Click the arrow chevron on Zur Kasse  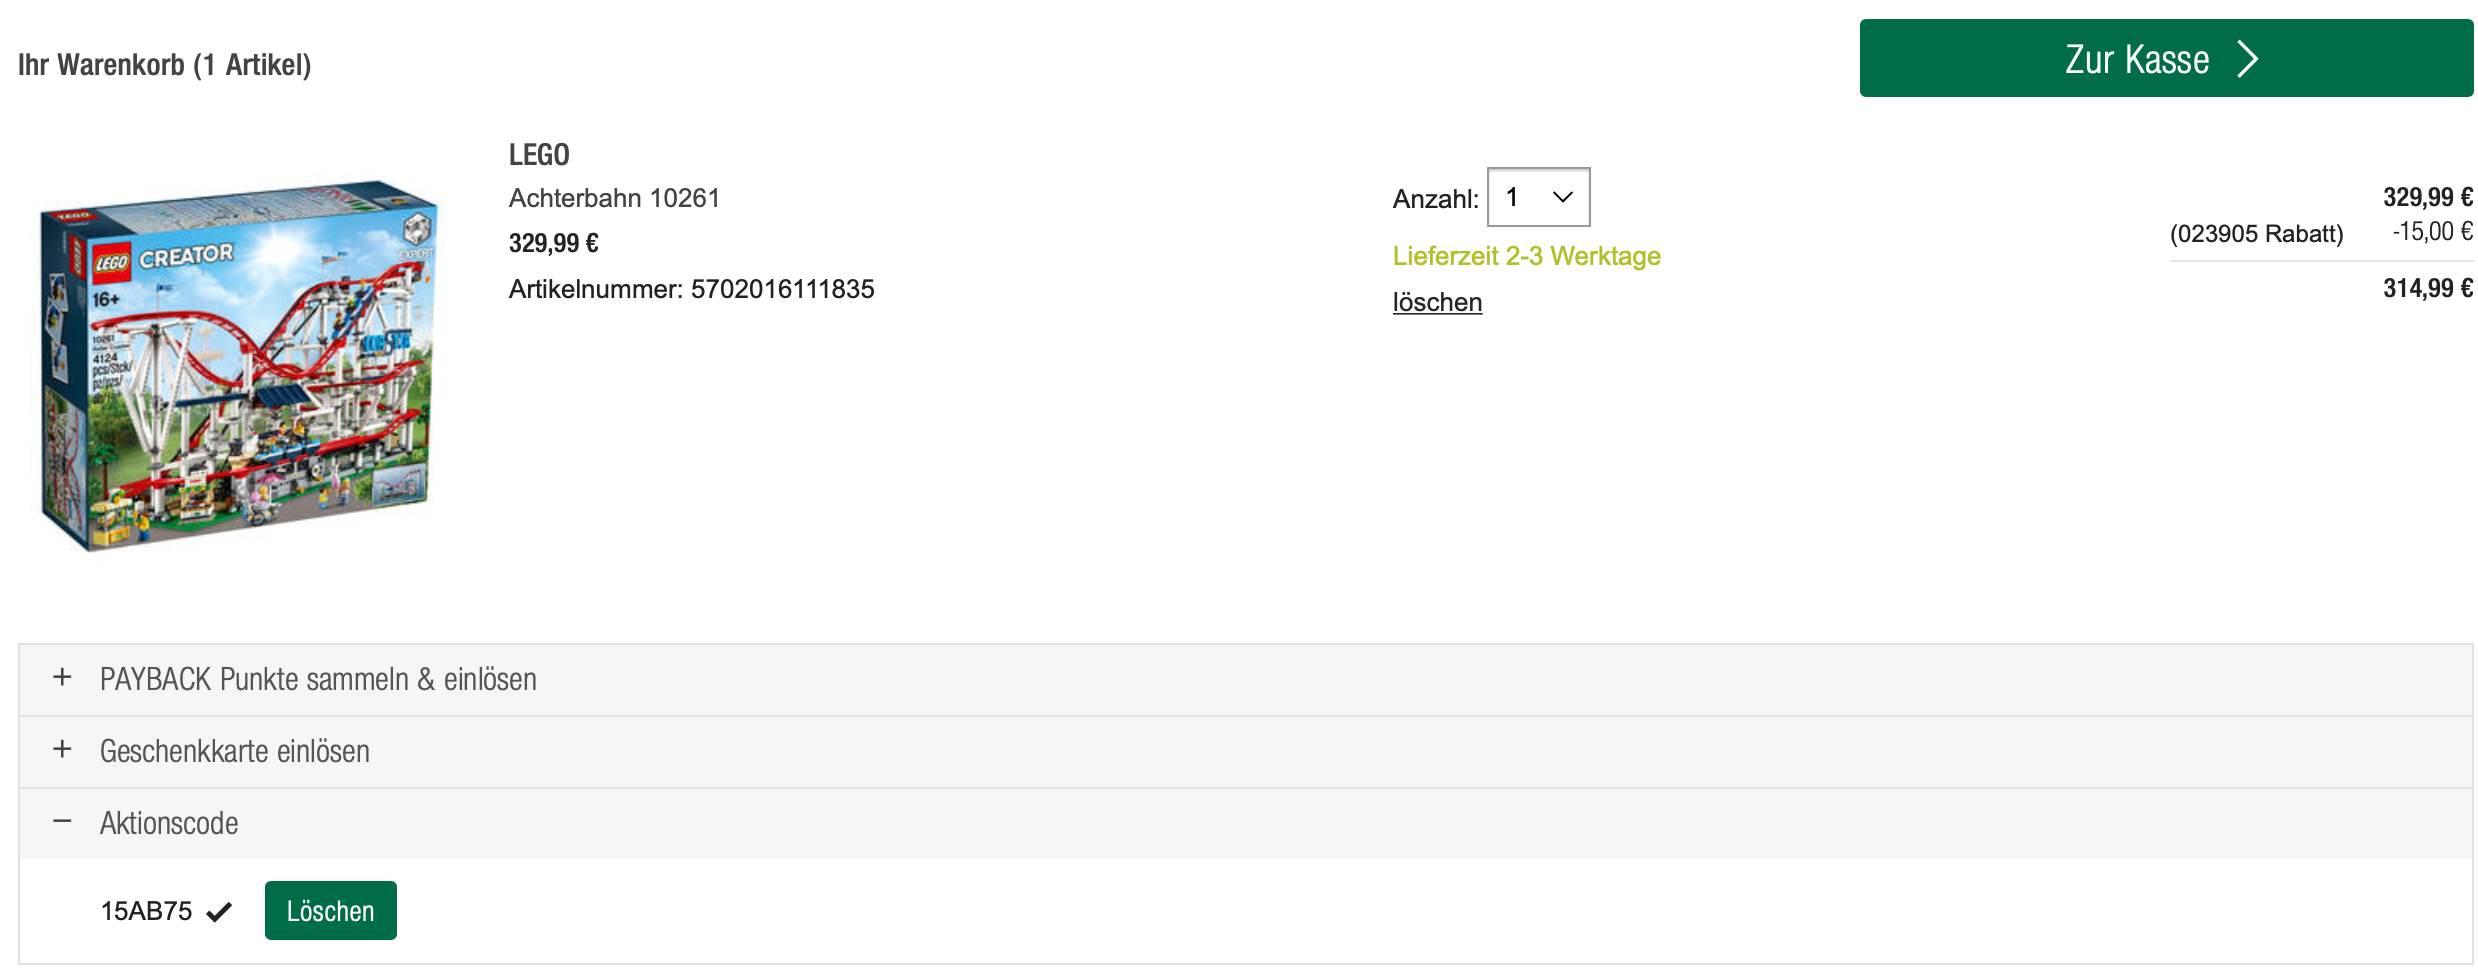[x=2248, y=59]
